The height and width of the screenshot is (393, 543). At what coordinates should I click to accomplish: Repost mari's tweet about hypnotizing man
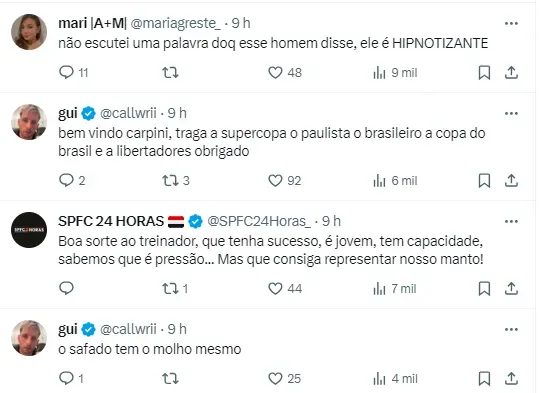pyautogui.click(x=170, y=73)
